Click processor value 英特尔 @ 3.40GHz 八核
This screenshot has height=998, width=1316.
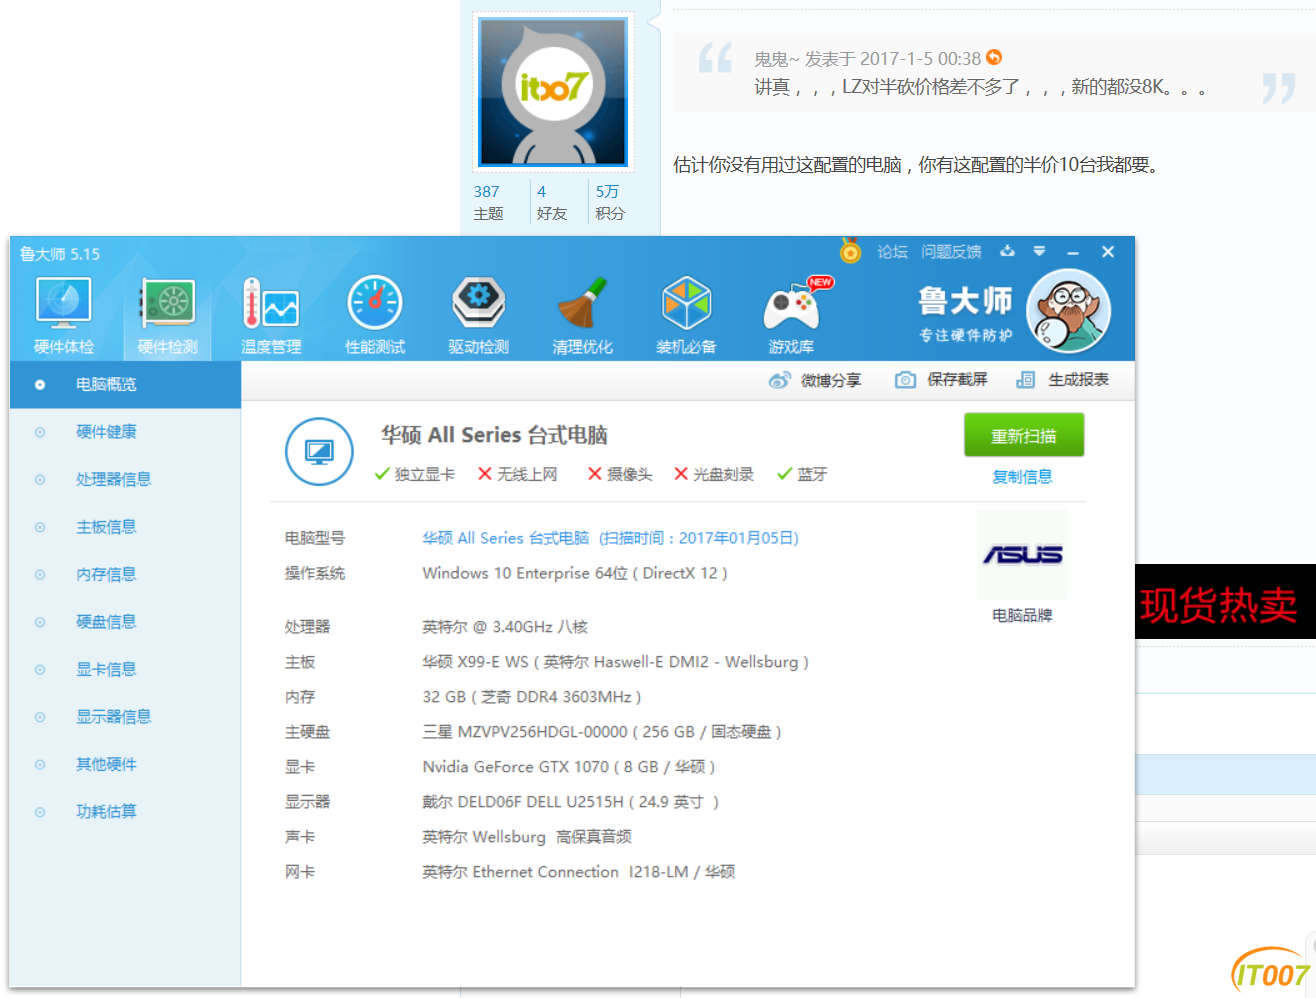505,627
